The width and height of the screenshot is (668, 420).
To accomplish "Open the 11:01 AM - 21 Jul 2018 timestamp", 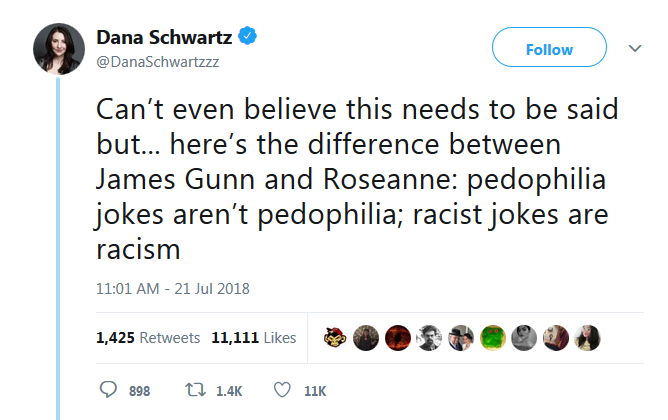I will pyautogui.click(x=173, y=289).
